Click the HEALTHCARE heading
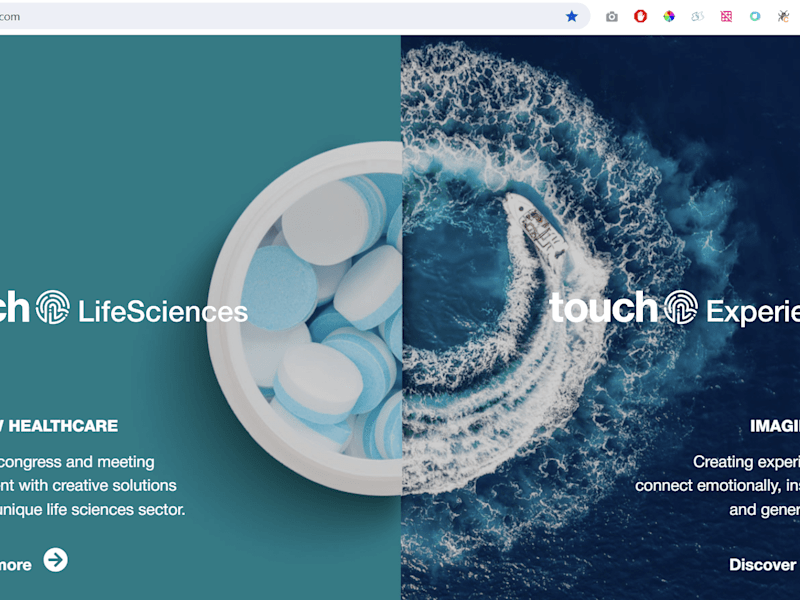 tap(63, 426)
